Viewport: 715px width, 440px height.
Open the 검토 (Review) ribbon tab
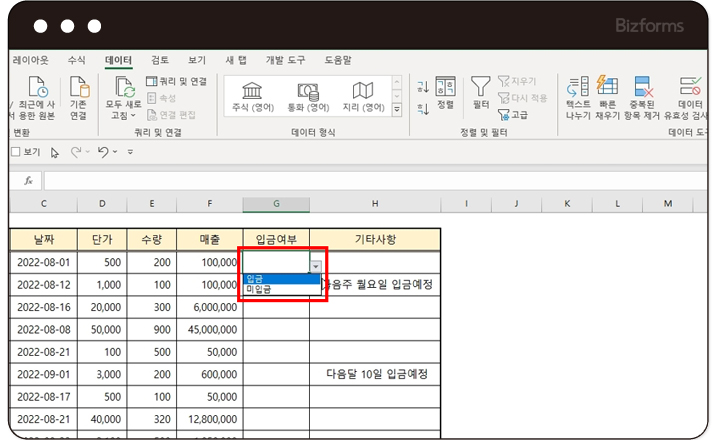160,60
